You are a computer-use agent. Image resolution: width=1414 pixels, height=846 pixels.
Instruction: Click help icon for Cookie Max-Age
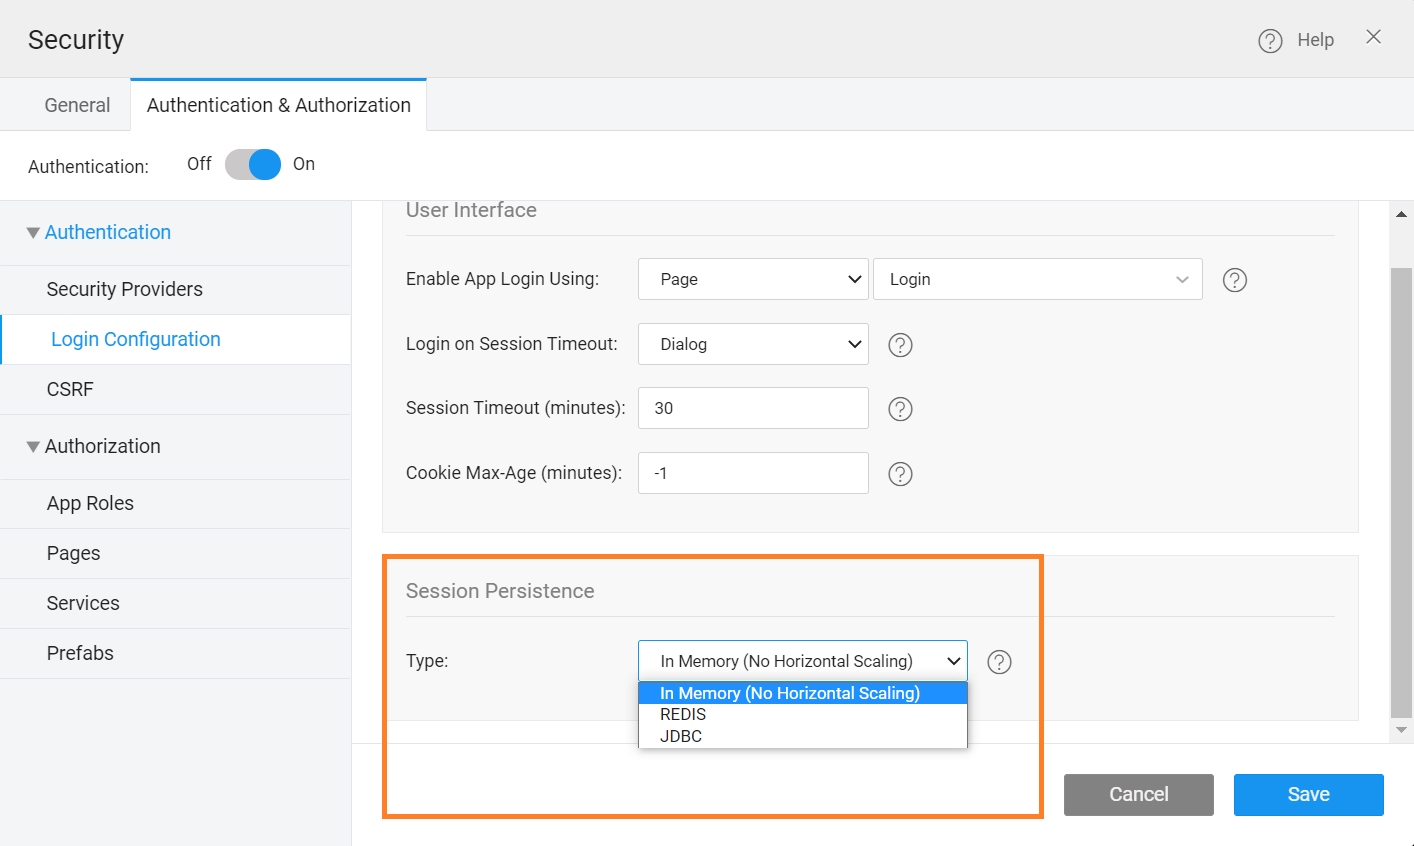900,474
